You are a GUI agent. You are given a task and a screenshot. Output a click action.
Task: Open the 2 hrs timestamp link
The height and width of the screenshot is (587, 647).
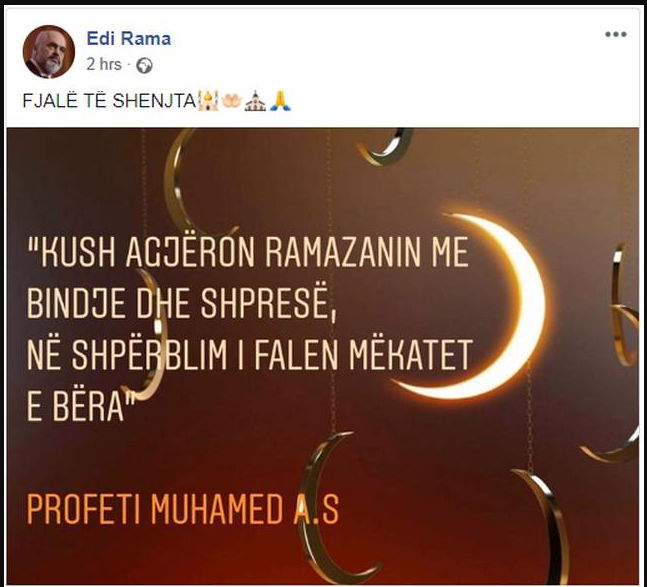coord(104,65)
